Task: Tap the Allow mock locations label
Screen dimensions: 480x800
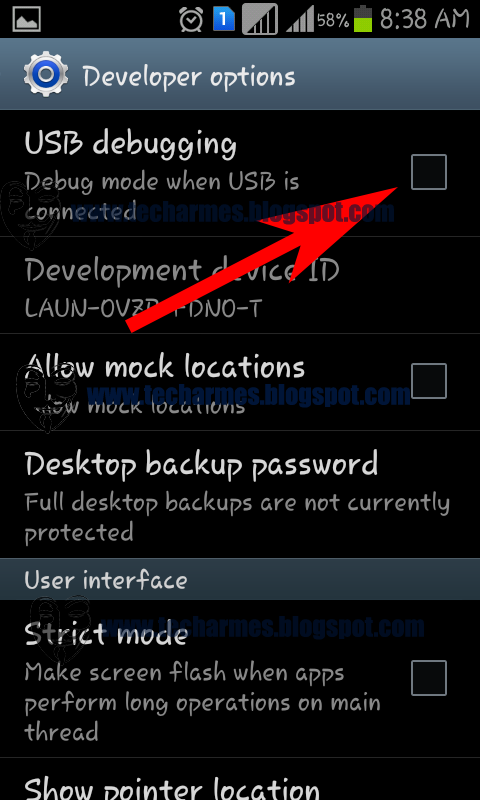Action: pos(165,366)
